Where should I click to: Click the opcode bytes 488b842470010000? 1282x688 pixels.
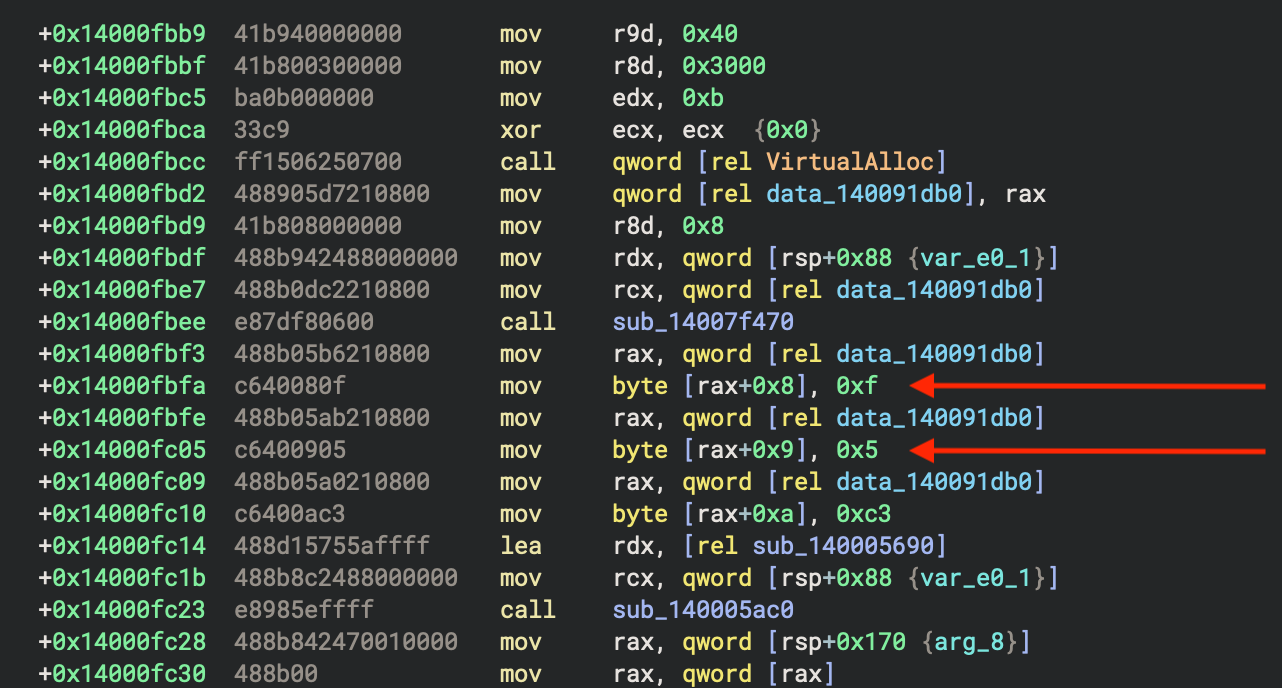(x=346, y=642)
